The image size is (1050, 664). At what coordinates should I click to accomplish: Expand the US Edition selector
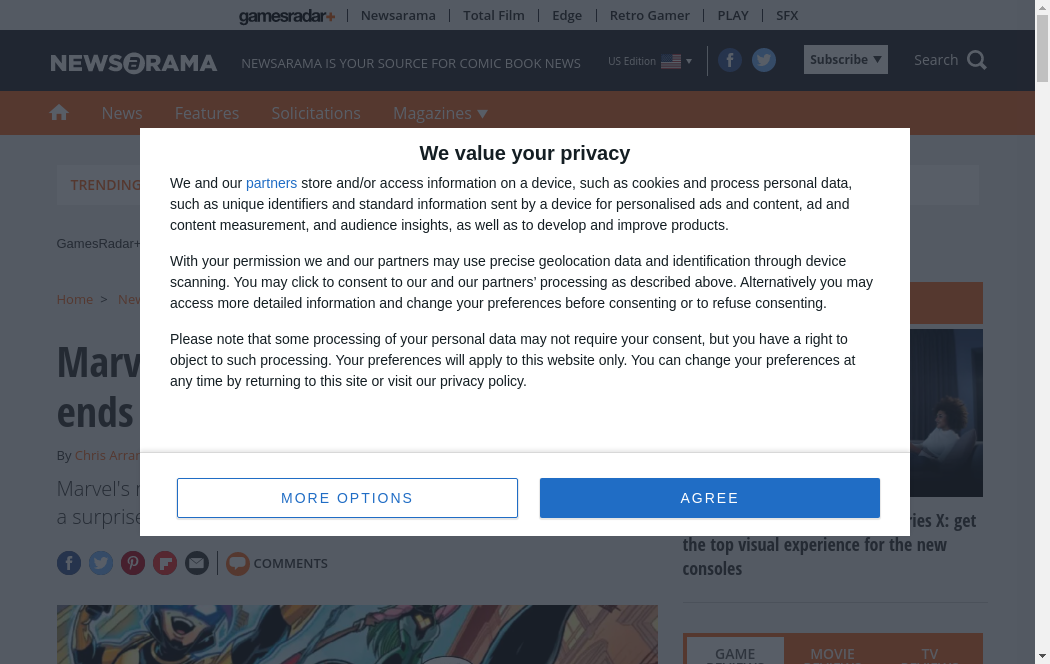pos(650,61)
